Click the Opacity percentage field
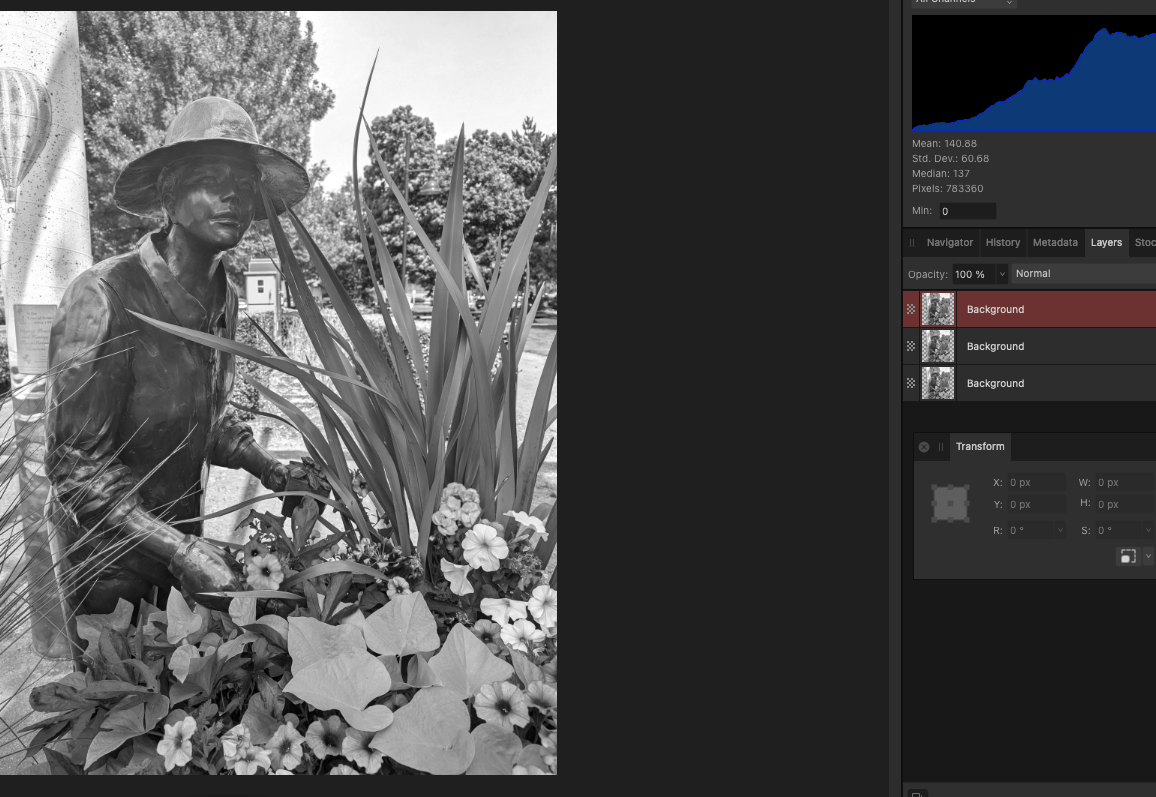Screen dimensions: 1156x797 973,274
